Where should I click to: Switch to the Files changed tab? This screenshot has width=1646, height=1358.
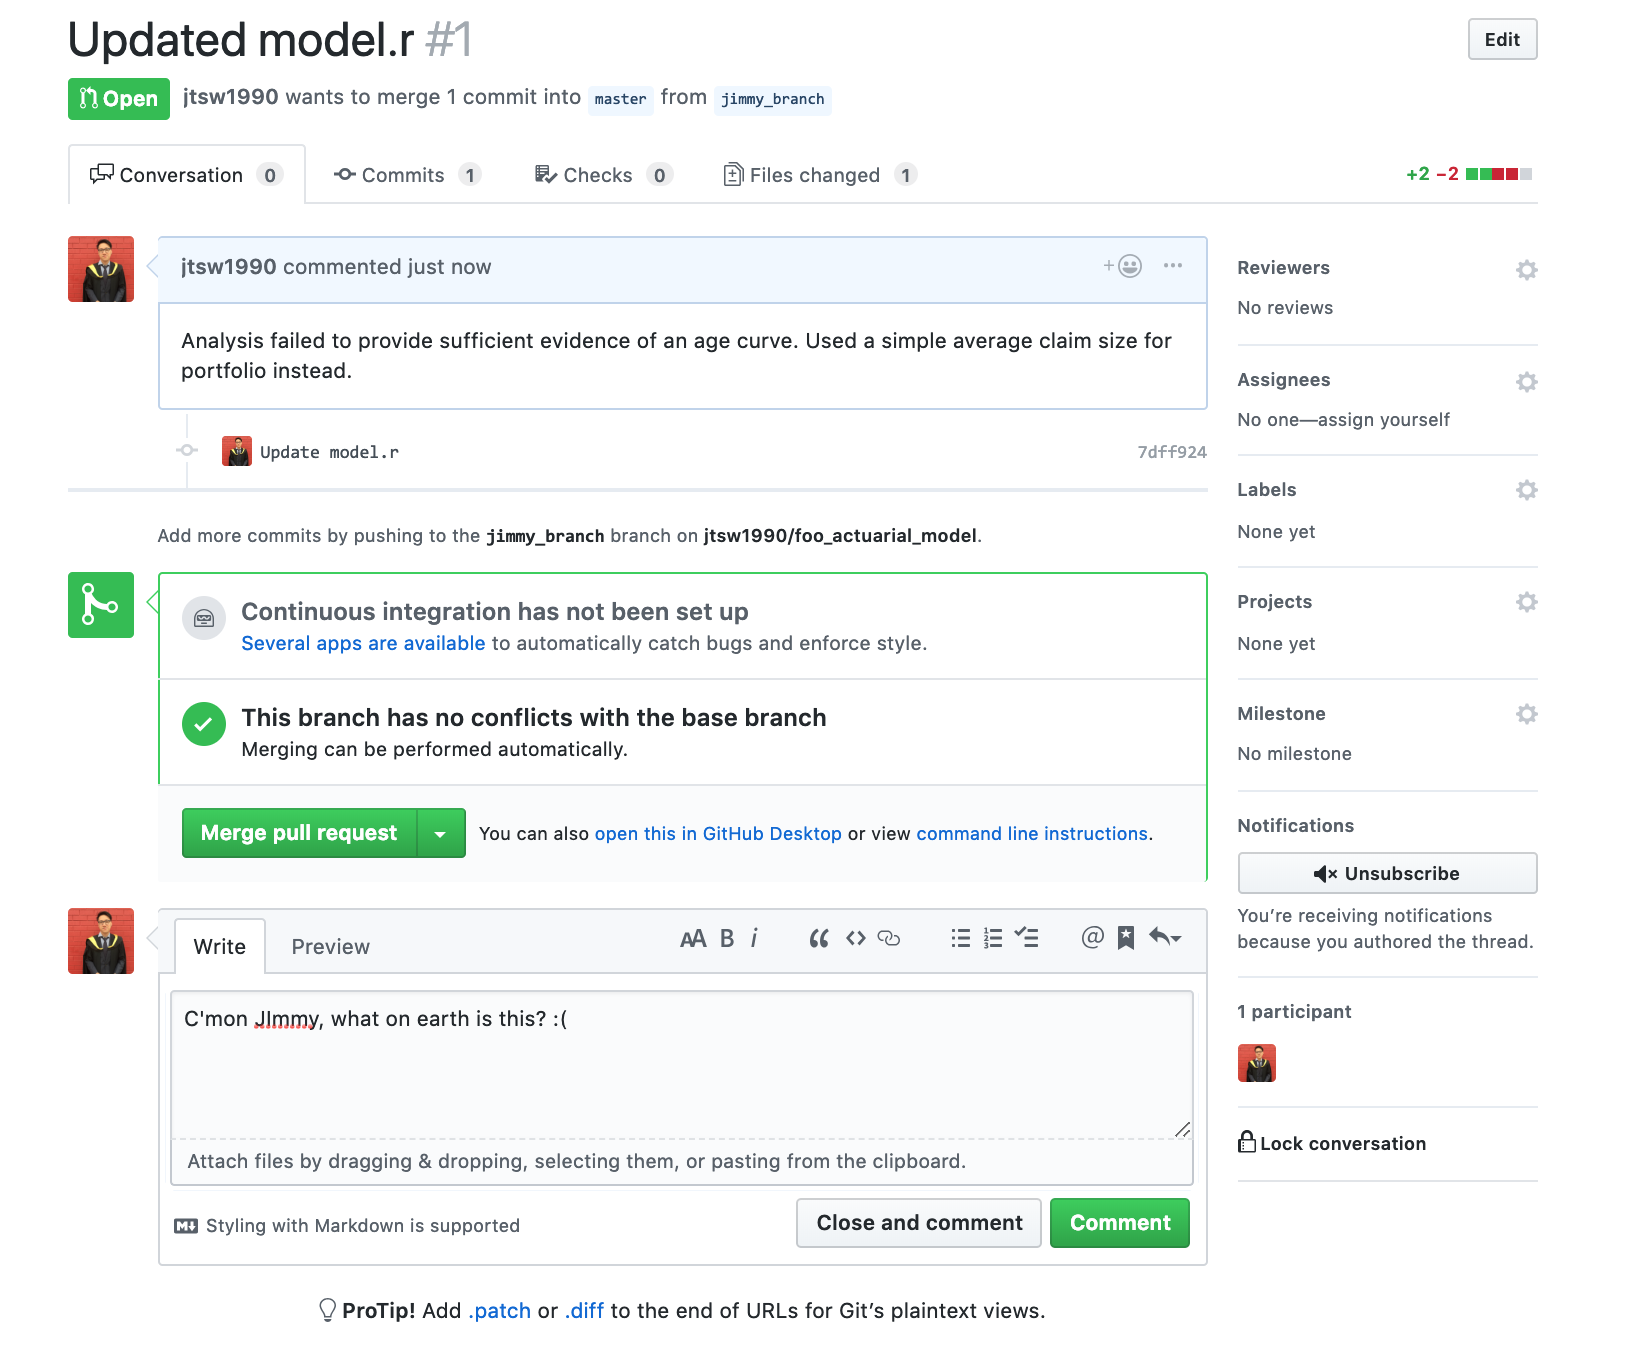(x=816, y=175)
